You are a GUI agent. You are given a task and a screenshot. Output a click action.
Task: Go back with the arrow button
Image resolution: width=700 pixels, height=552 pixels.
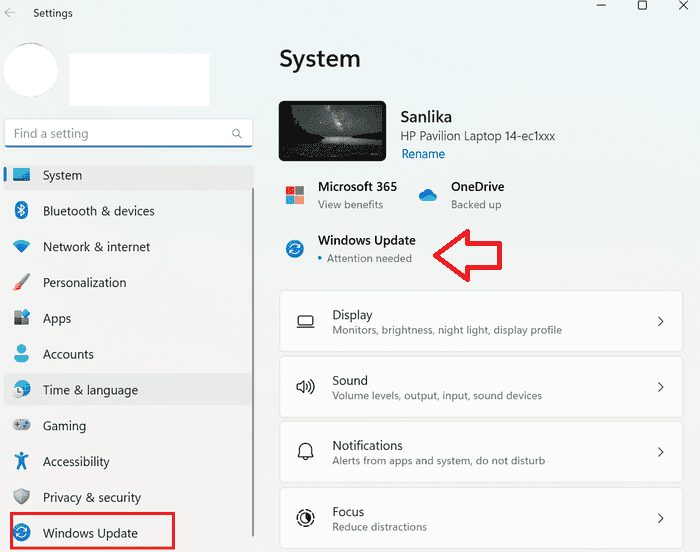coord(10,13)
